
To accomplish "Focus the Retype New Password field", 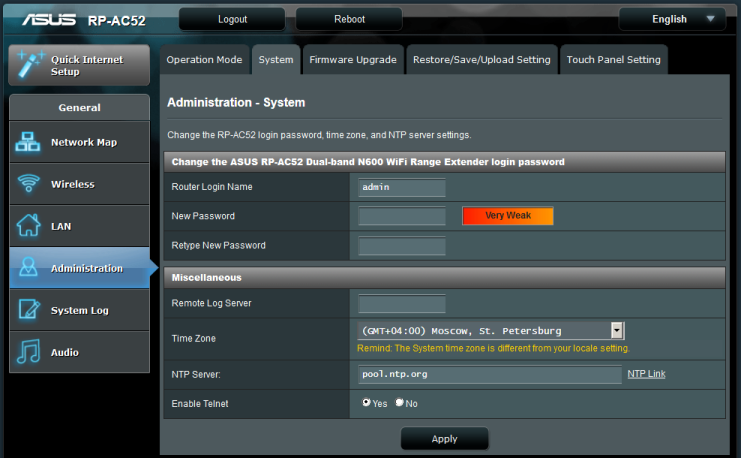I will (x=402, y=246).
